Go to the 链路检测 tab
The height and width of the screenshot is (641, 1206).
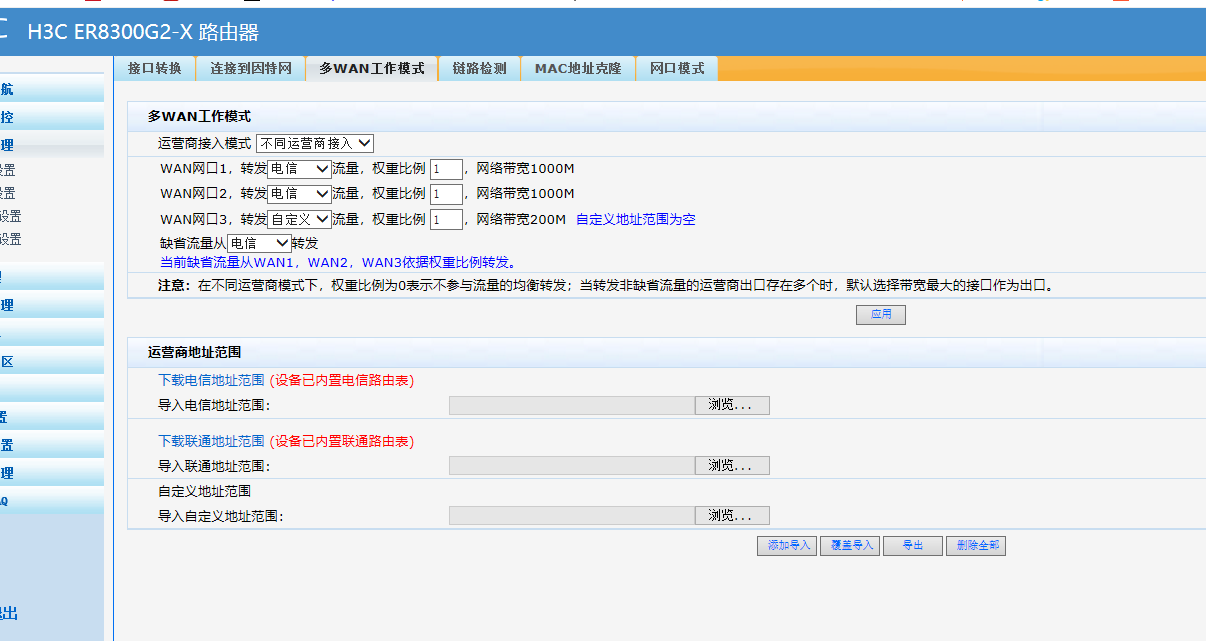[479, 68]
